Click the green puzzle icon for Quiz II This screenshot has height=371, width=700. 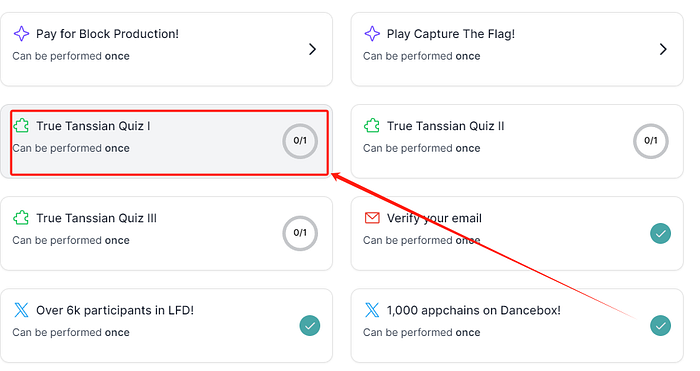372,126
